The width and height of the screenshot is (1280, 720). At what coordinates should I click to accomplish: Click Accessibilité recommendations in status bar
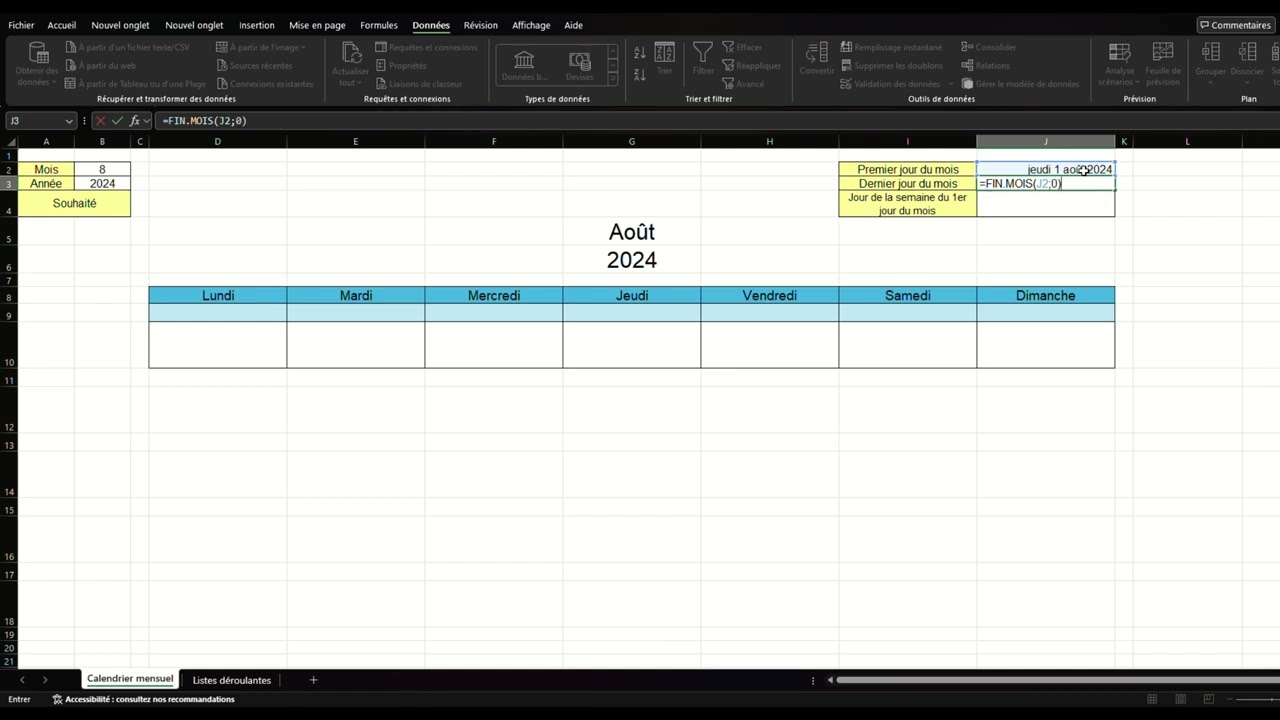tap(143, 699)
